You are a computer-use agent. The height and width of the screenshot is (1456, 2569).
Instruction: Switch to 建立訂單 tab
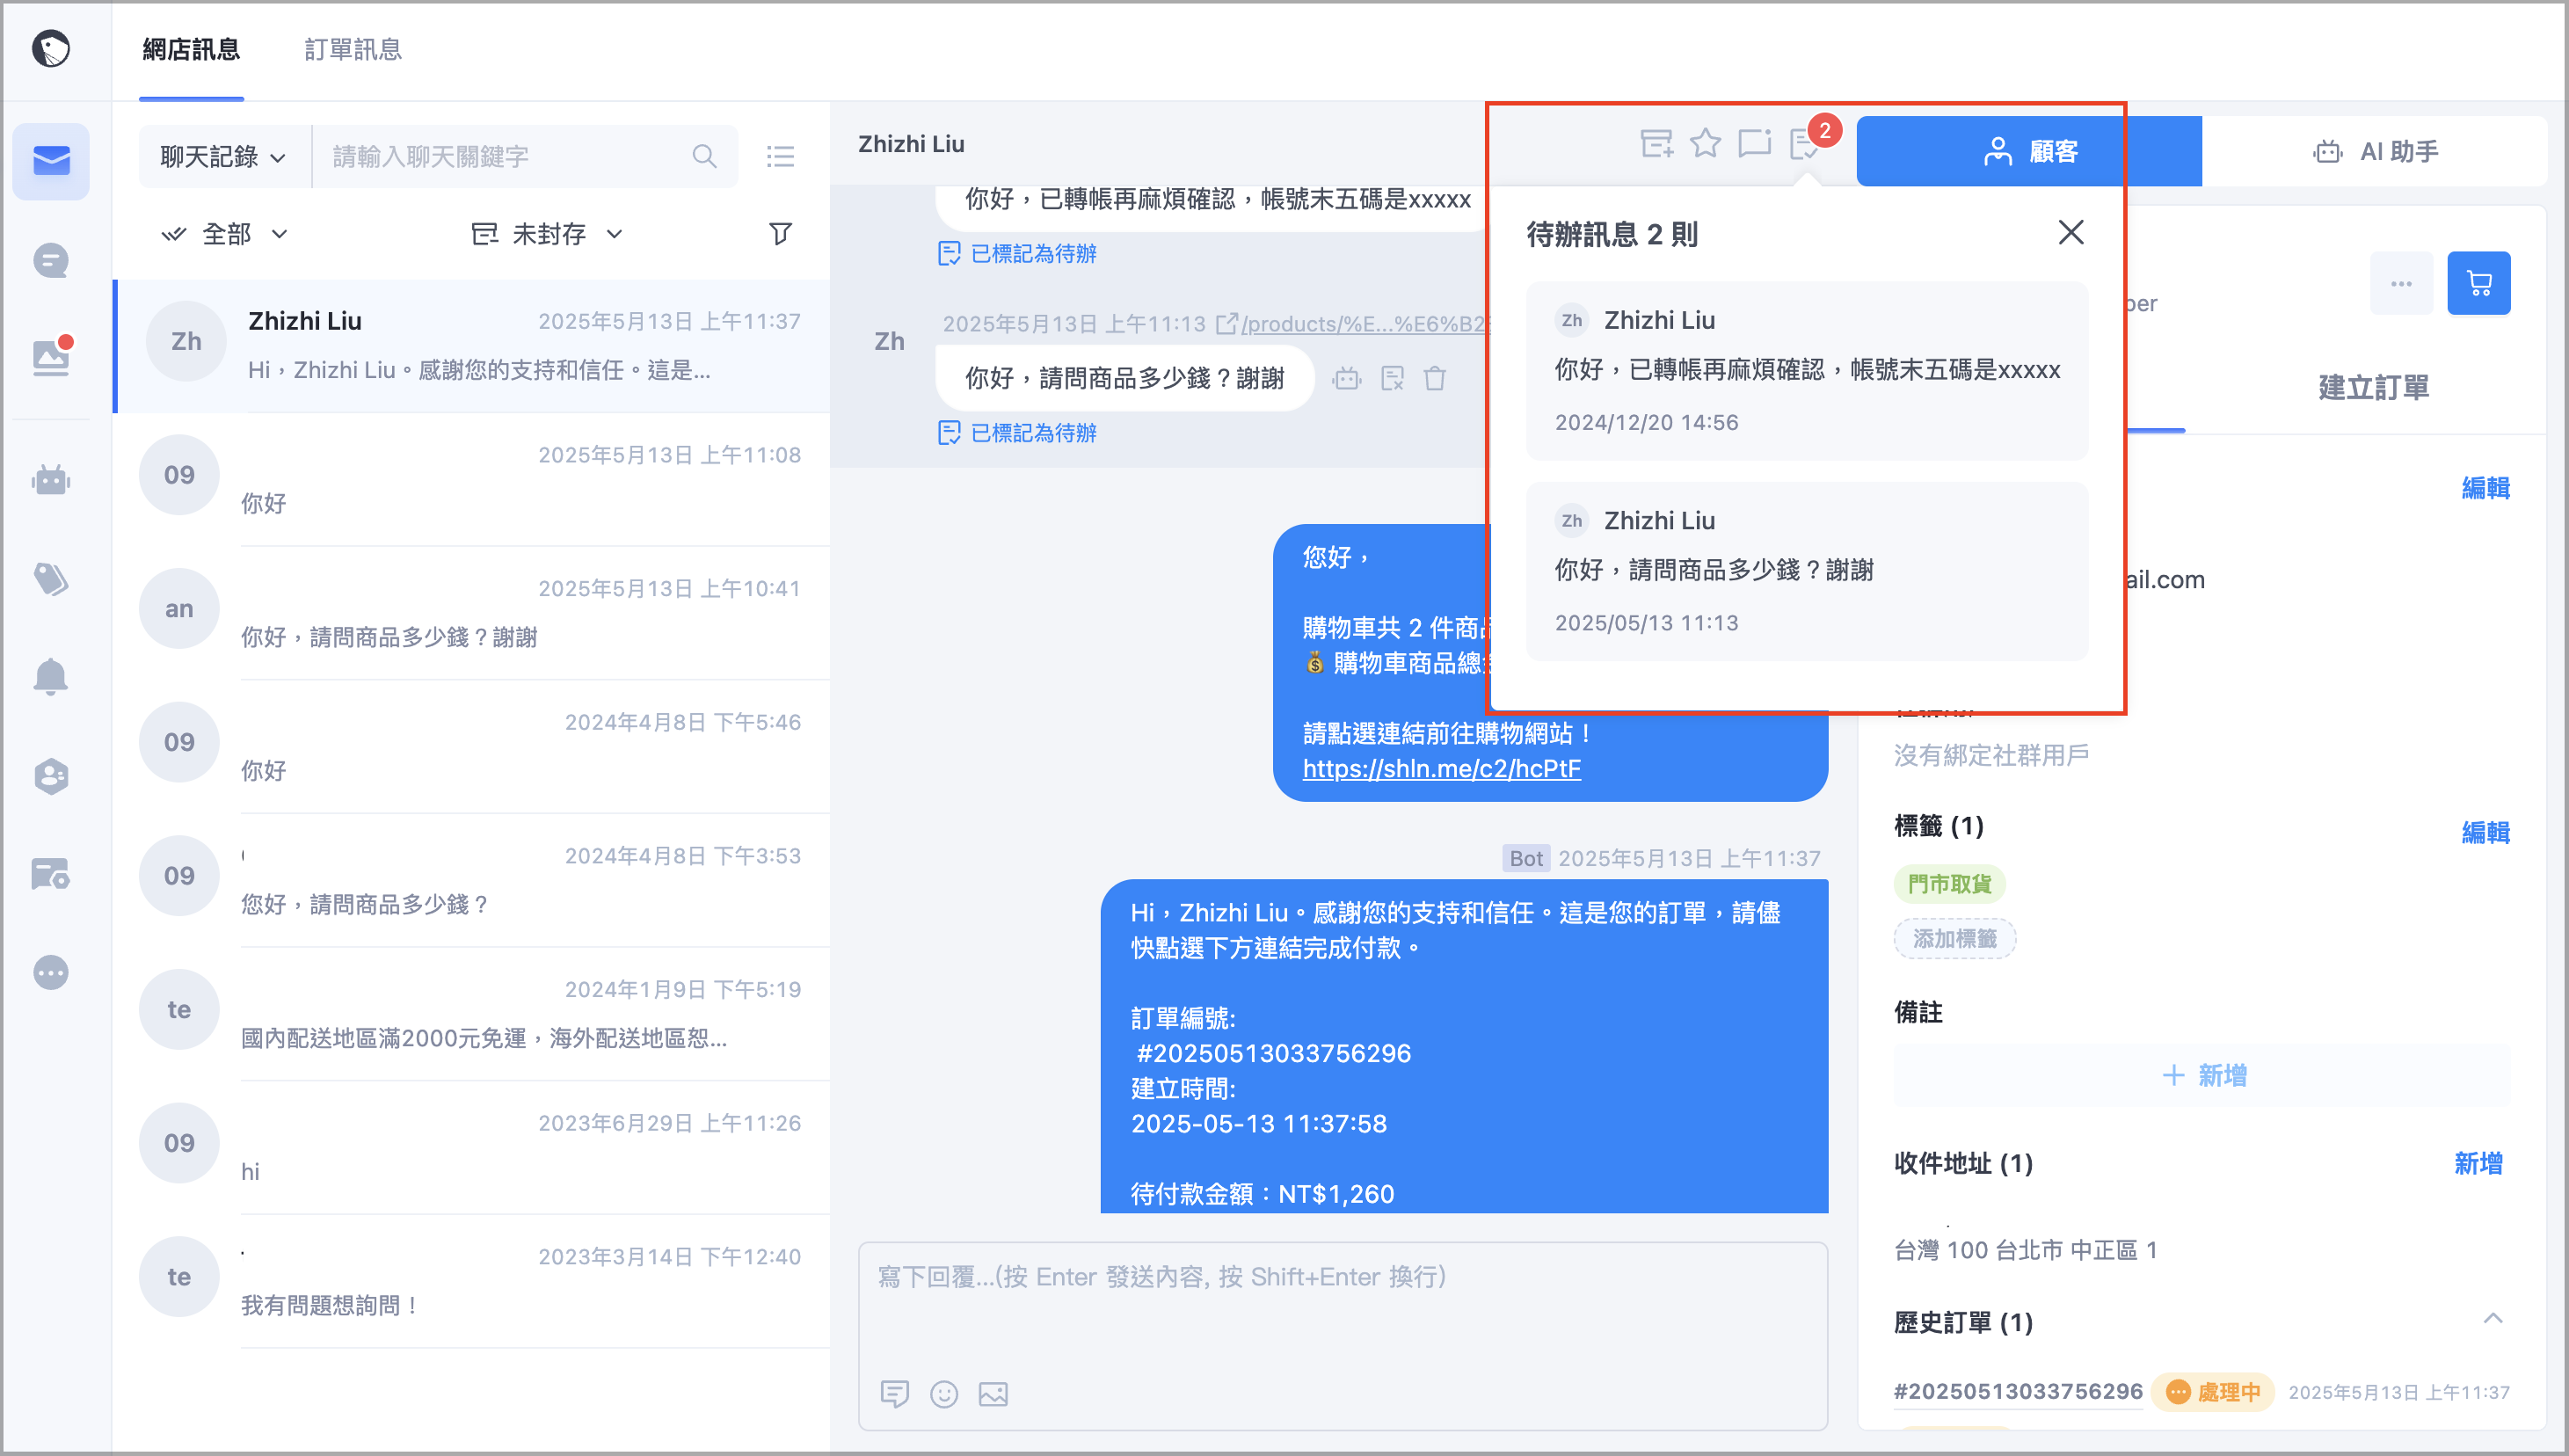tap(2373, 388)
